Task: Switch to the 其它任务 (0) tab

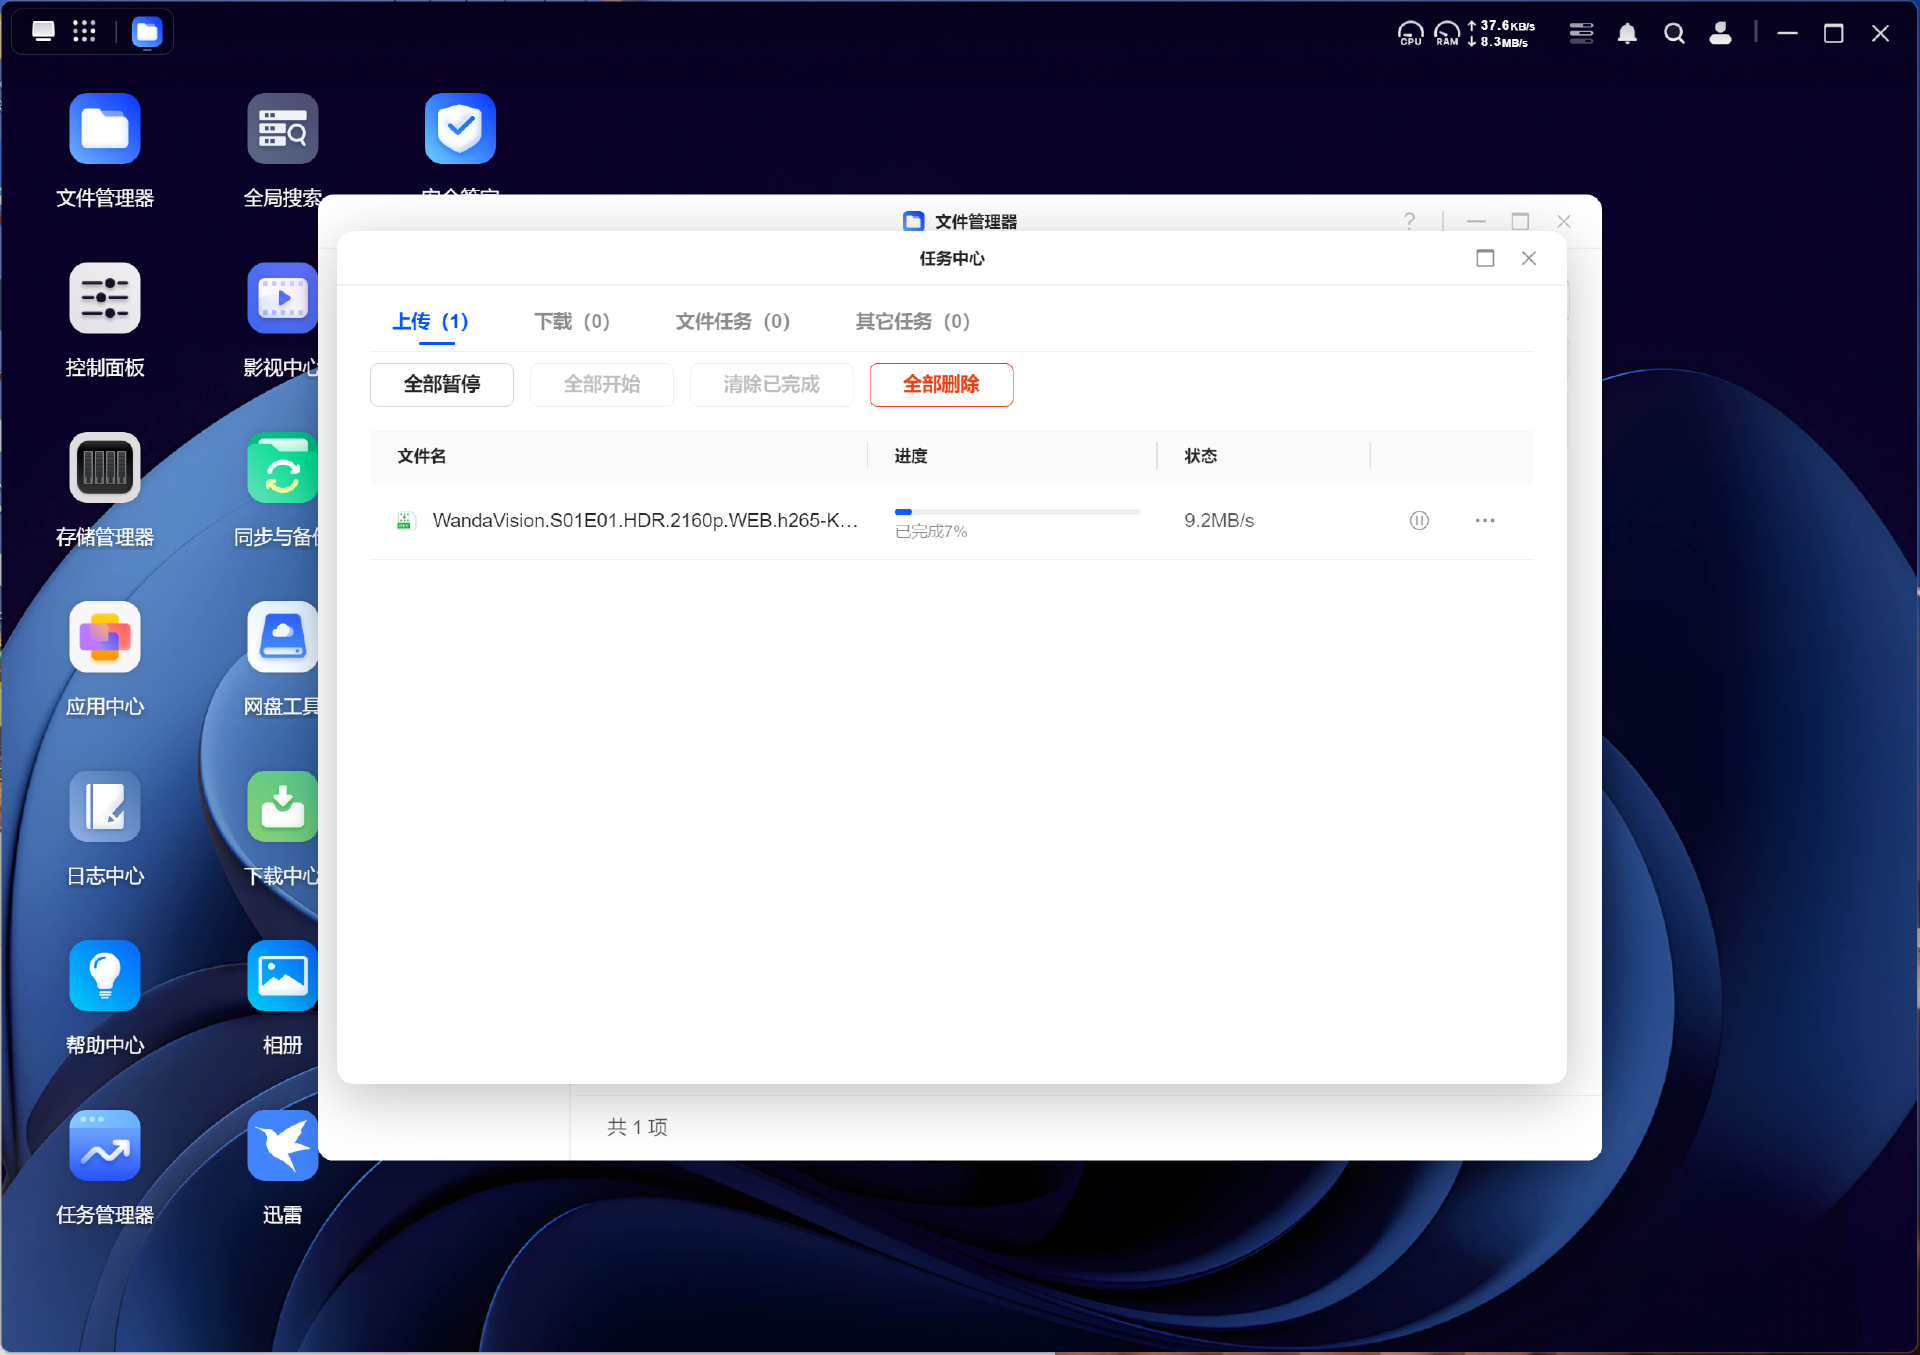Action: [913, 322]
